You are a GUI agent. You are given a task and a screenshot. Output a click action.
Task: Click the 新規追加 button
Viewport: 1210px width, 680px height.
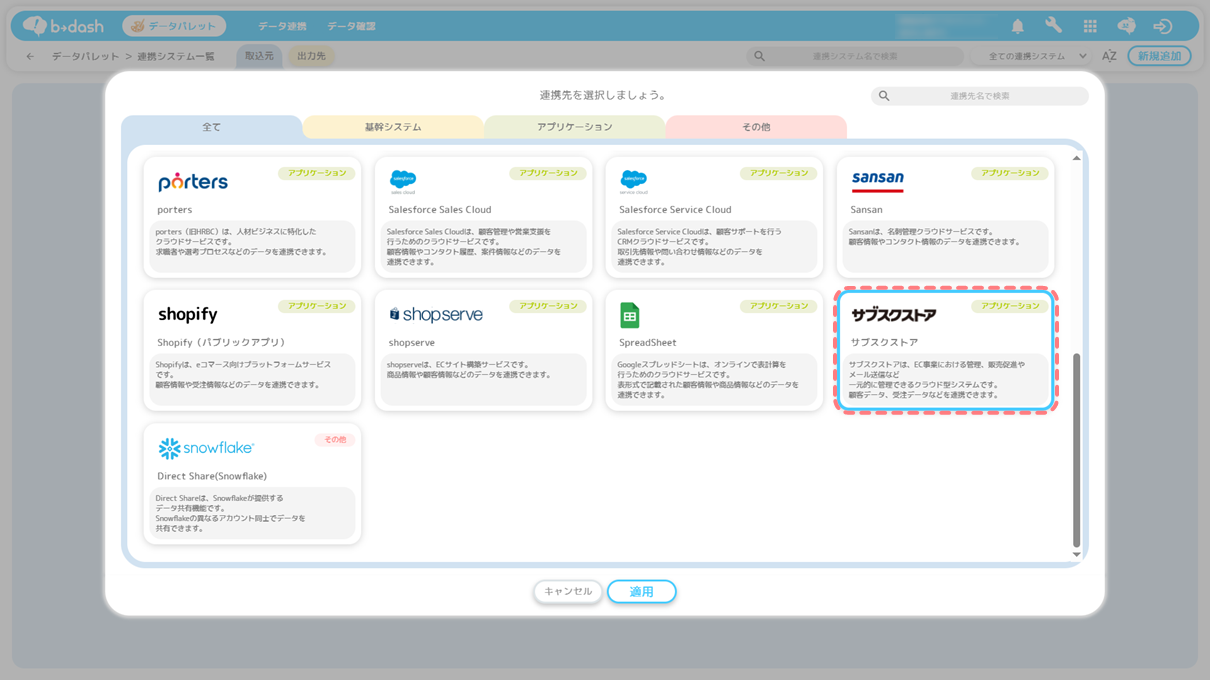[1159, 56]
